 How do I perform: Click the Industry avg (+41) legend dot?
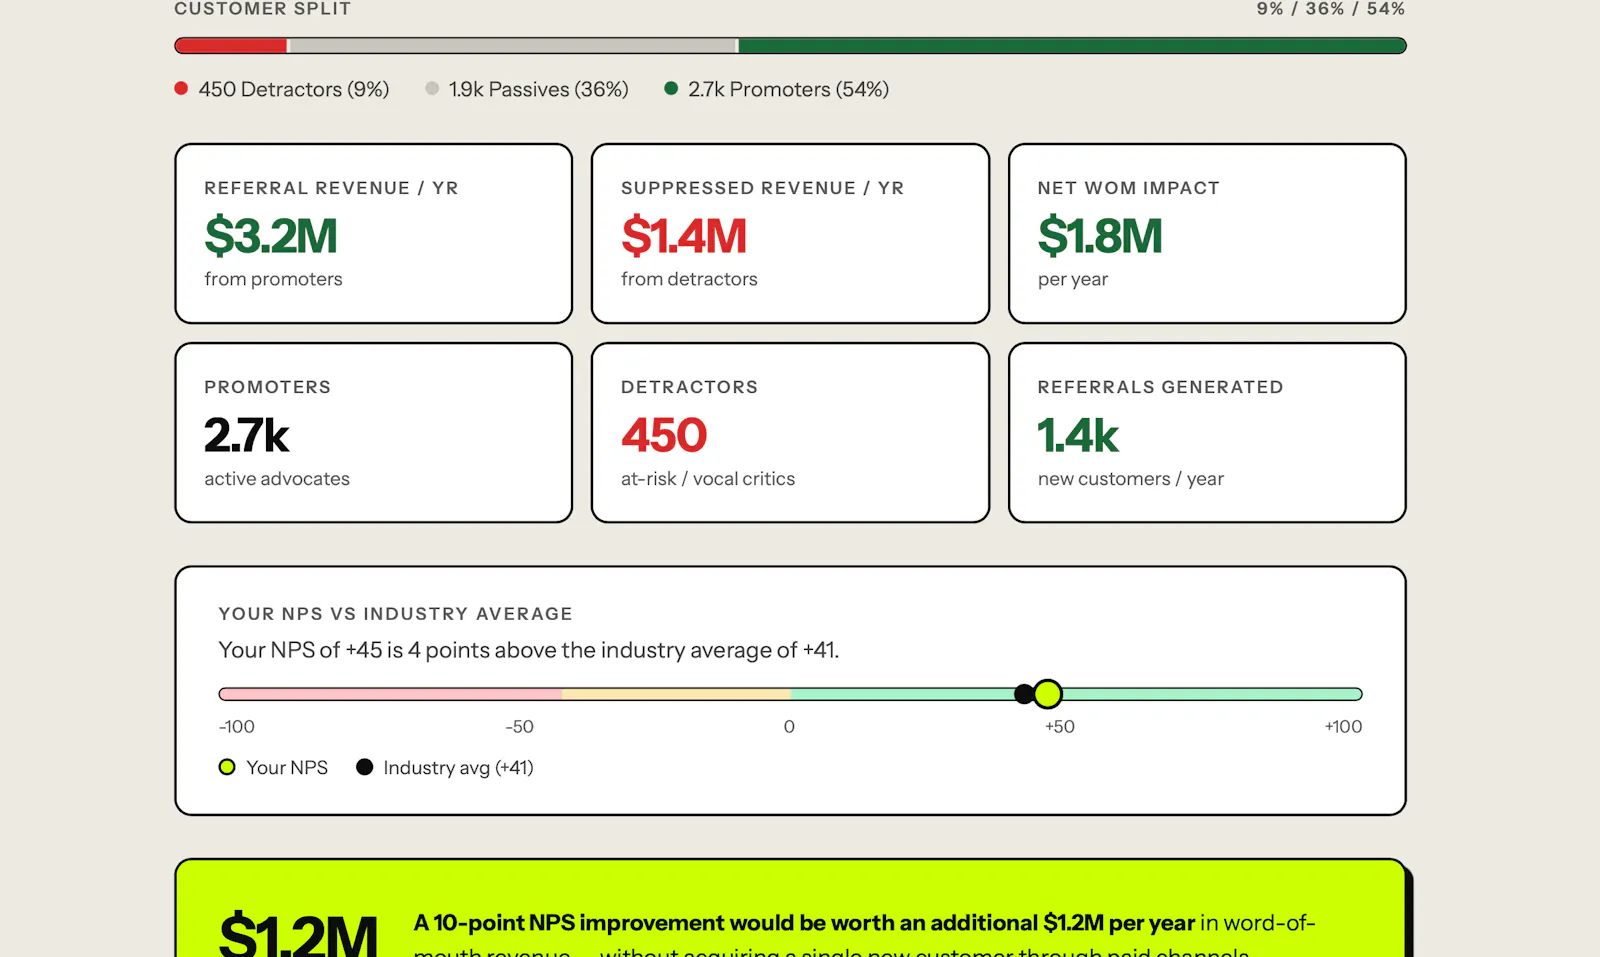365,767
